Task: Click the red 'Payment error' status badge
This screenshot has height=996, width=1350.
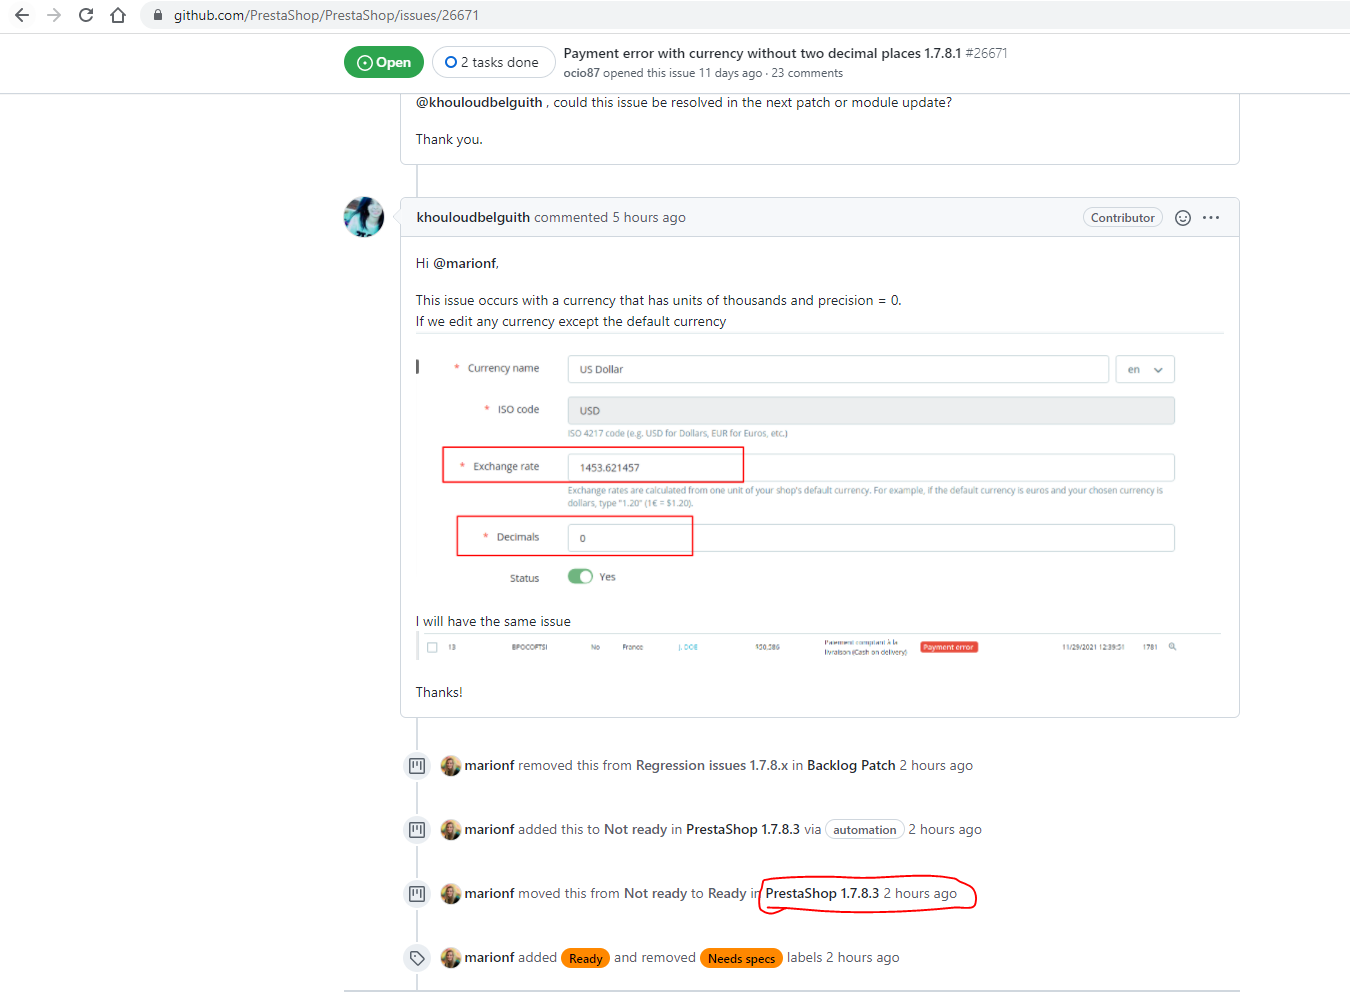Action: [x=949, y=647]
